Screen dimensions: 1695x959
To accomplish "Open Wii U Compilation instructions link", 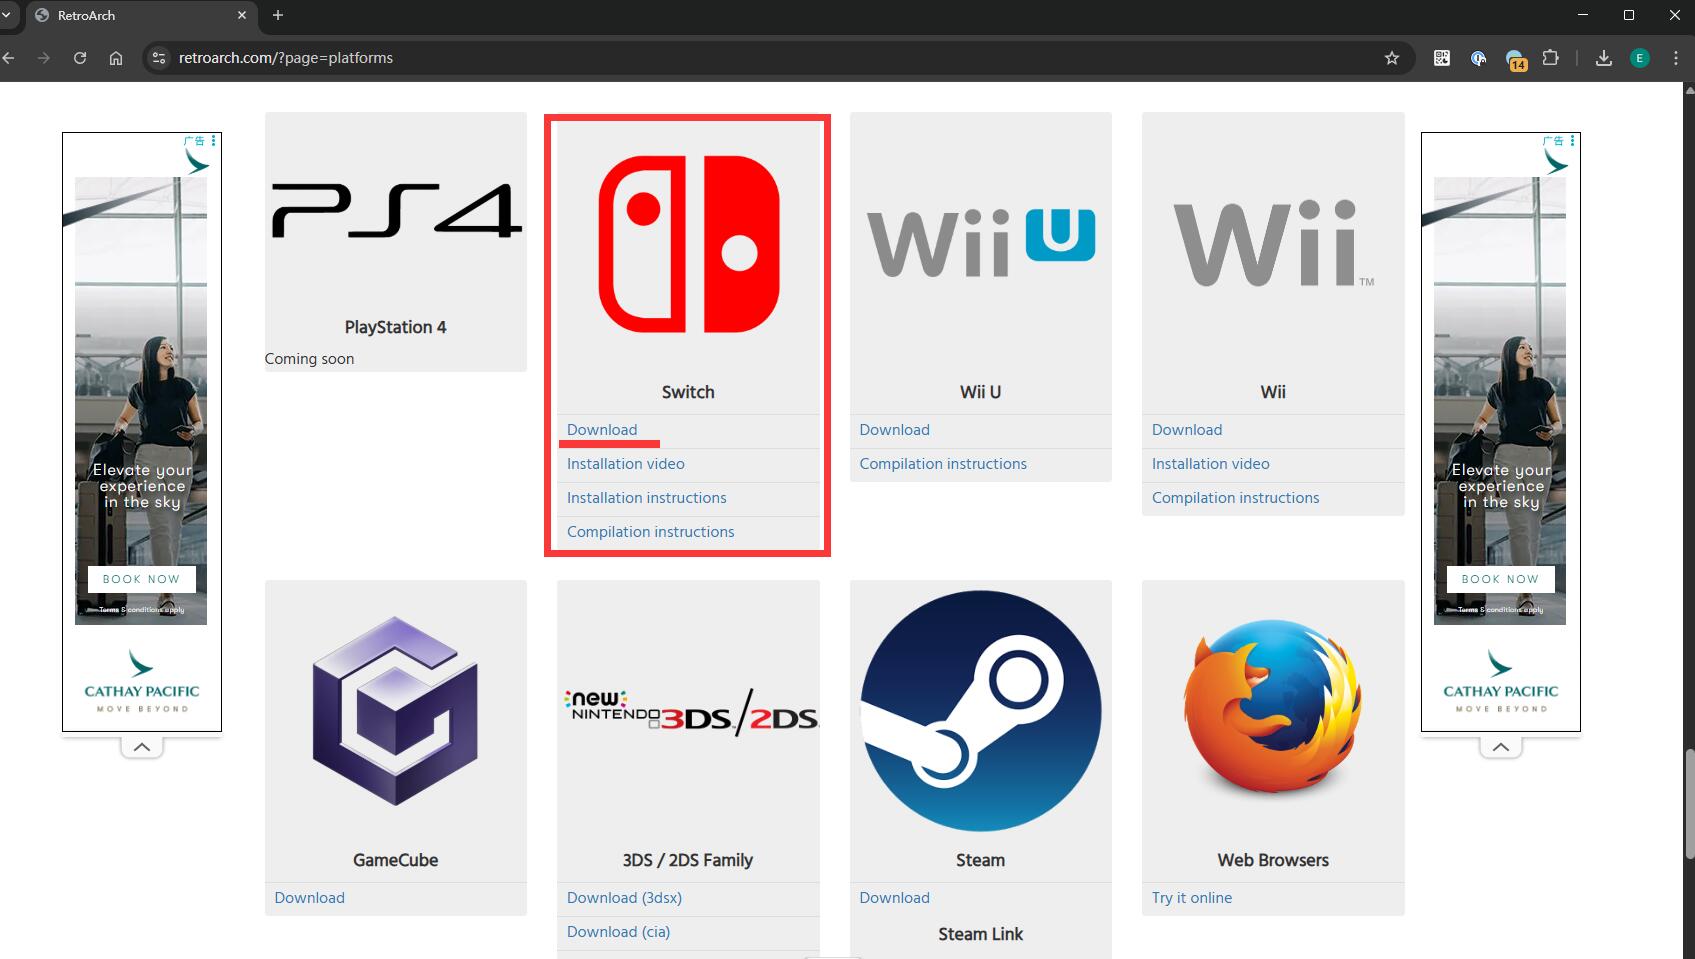I will (x=942, y=464).
